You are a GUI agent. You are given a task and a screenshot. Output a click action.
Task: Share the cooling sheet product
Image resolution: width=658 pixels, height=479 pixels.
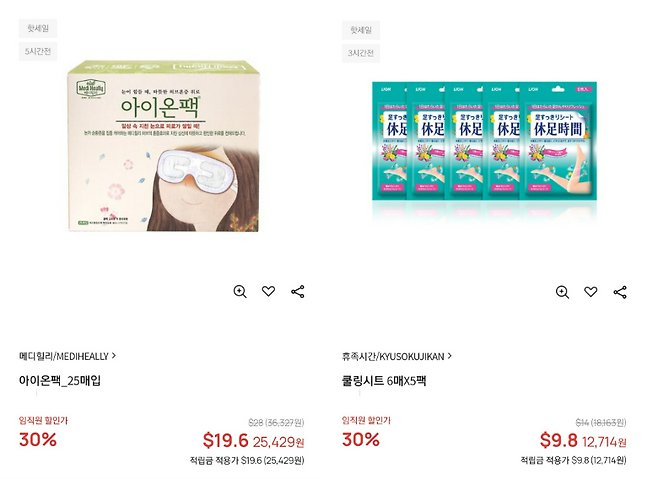(620, 292)
